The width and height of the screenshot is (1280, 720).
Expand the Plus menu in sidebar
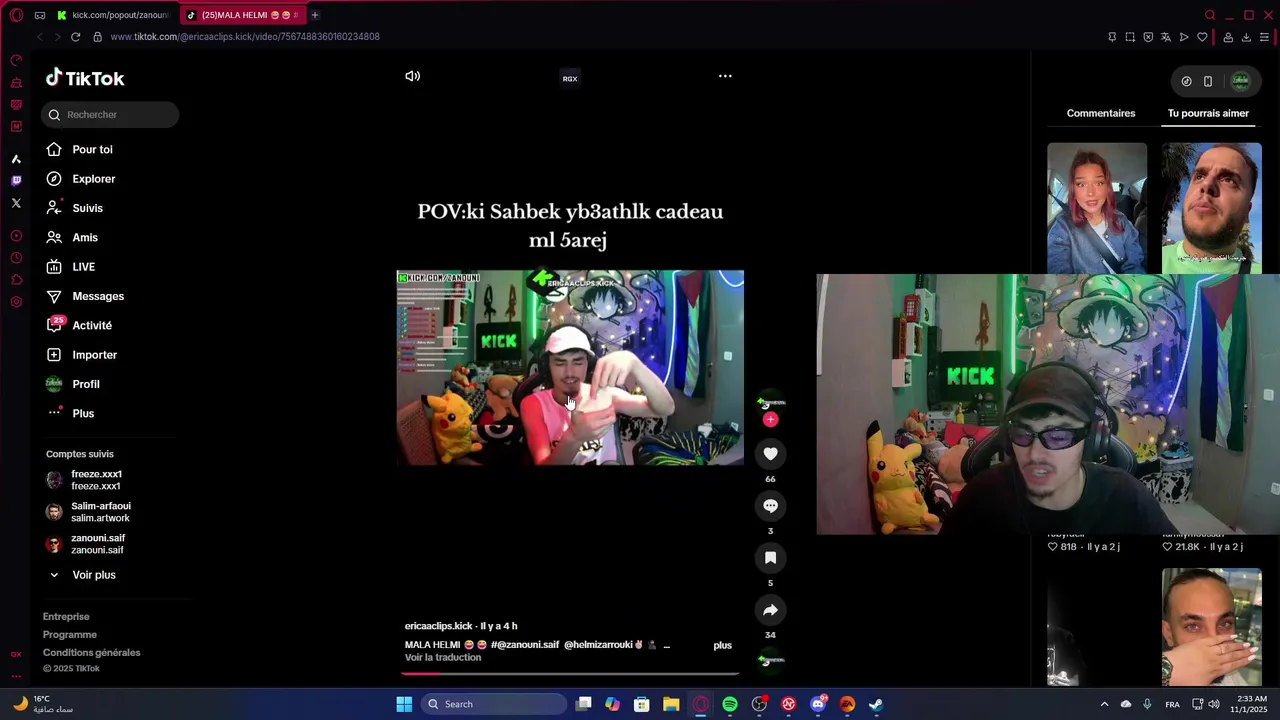click(x=70, y=414)
